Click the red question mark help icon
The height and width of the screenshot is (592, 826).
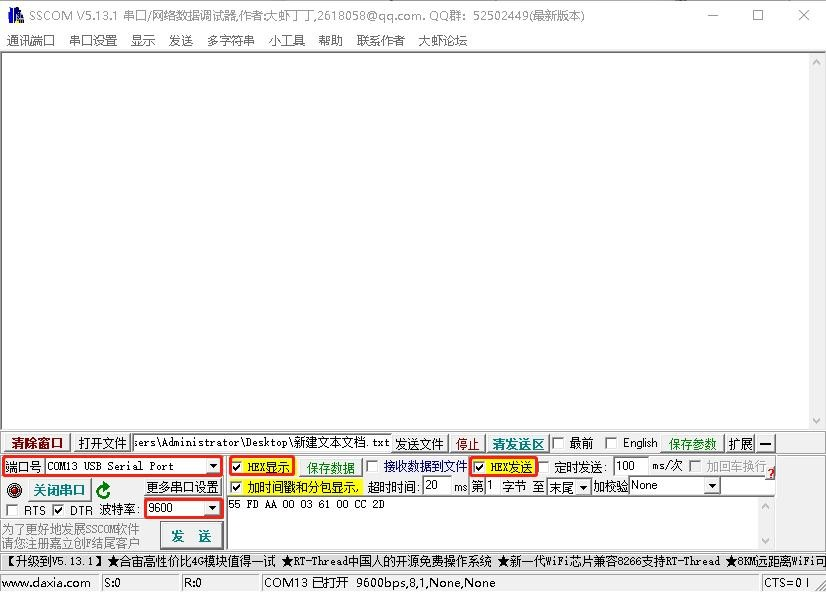tap(771, 472)
